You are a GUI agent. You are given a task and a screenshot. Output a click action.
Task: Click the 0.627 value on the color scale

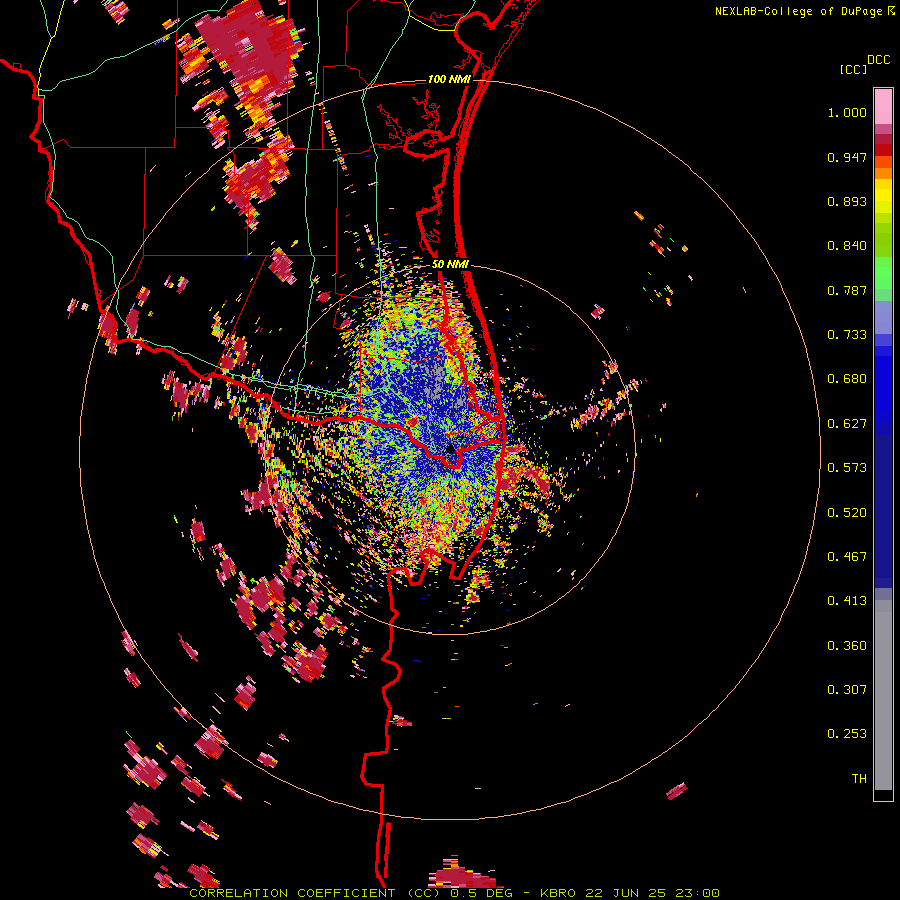pyautogui.click(x=847, y=424)
